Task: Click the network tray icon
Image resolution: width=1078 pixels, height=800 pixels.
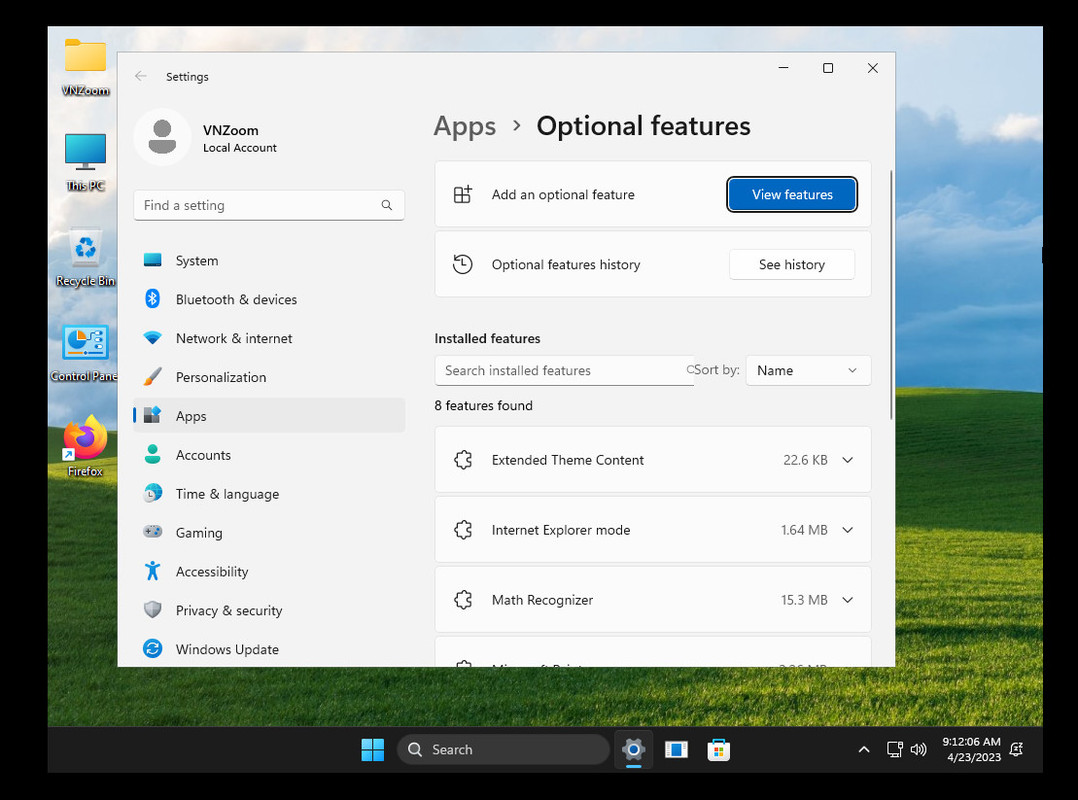Action: point(894,749)
